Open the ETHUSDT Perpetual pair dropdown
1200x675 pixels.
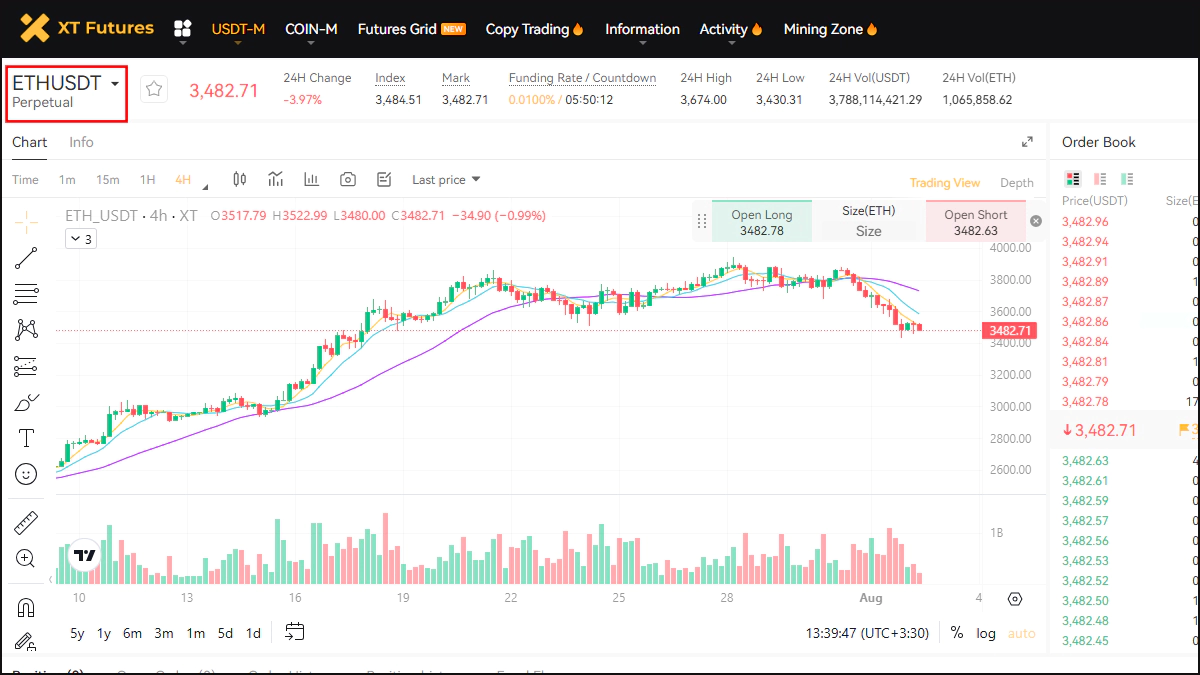[x=67, y=93]
